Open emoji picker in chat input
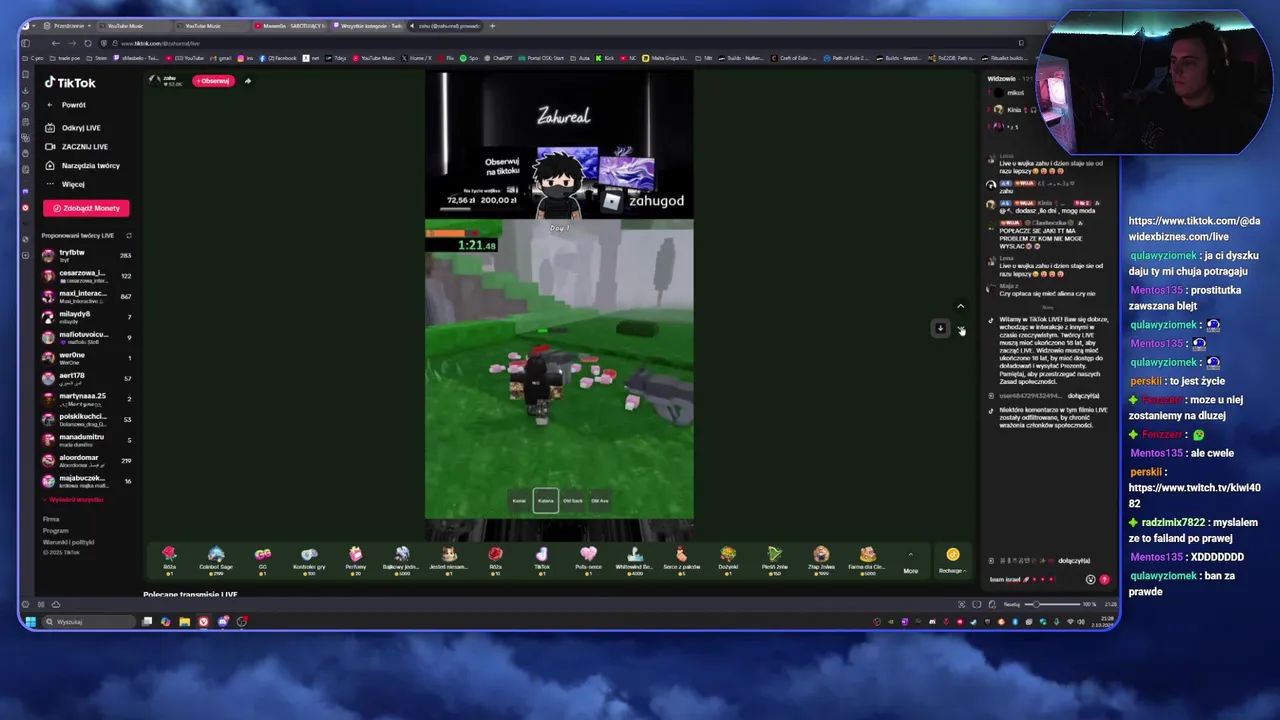The height and width of the screenshot is (720, 1280). click(1090, 579)
